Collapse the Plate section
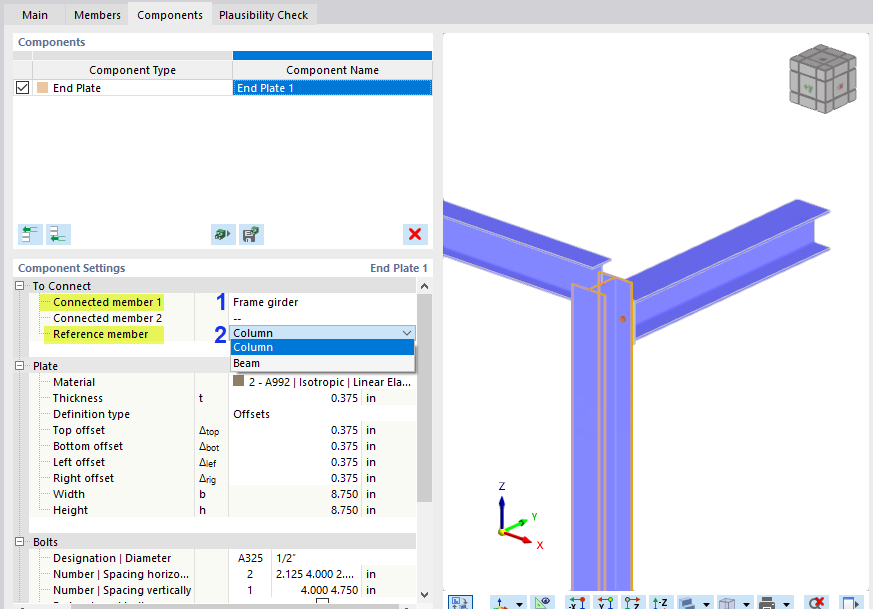This screenshot has width=873, height=609. click(19, 366)
